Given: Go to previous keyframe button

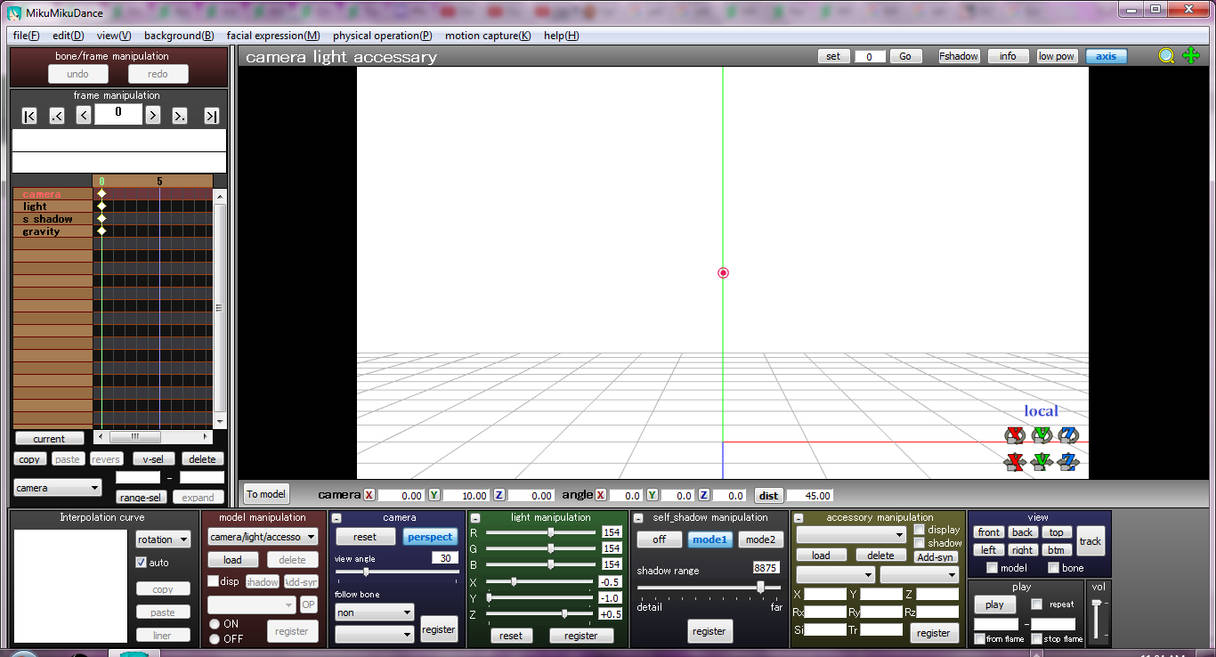Looking at the screenshot, I should tap(57, 116).
